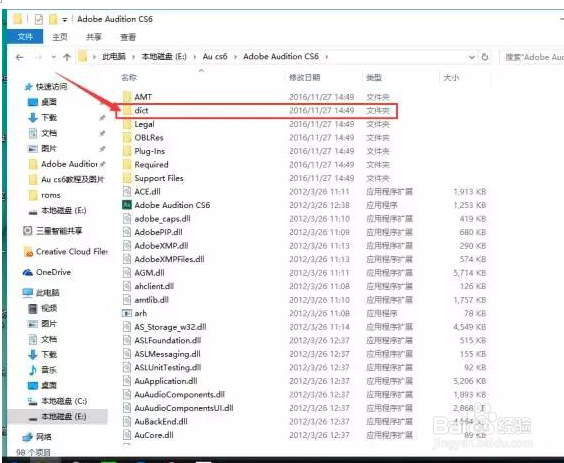The height and width of the screenshot is (463, 564).
Task: Select the Legal folder
Action: point(144,124)
